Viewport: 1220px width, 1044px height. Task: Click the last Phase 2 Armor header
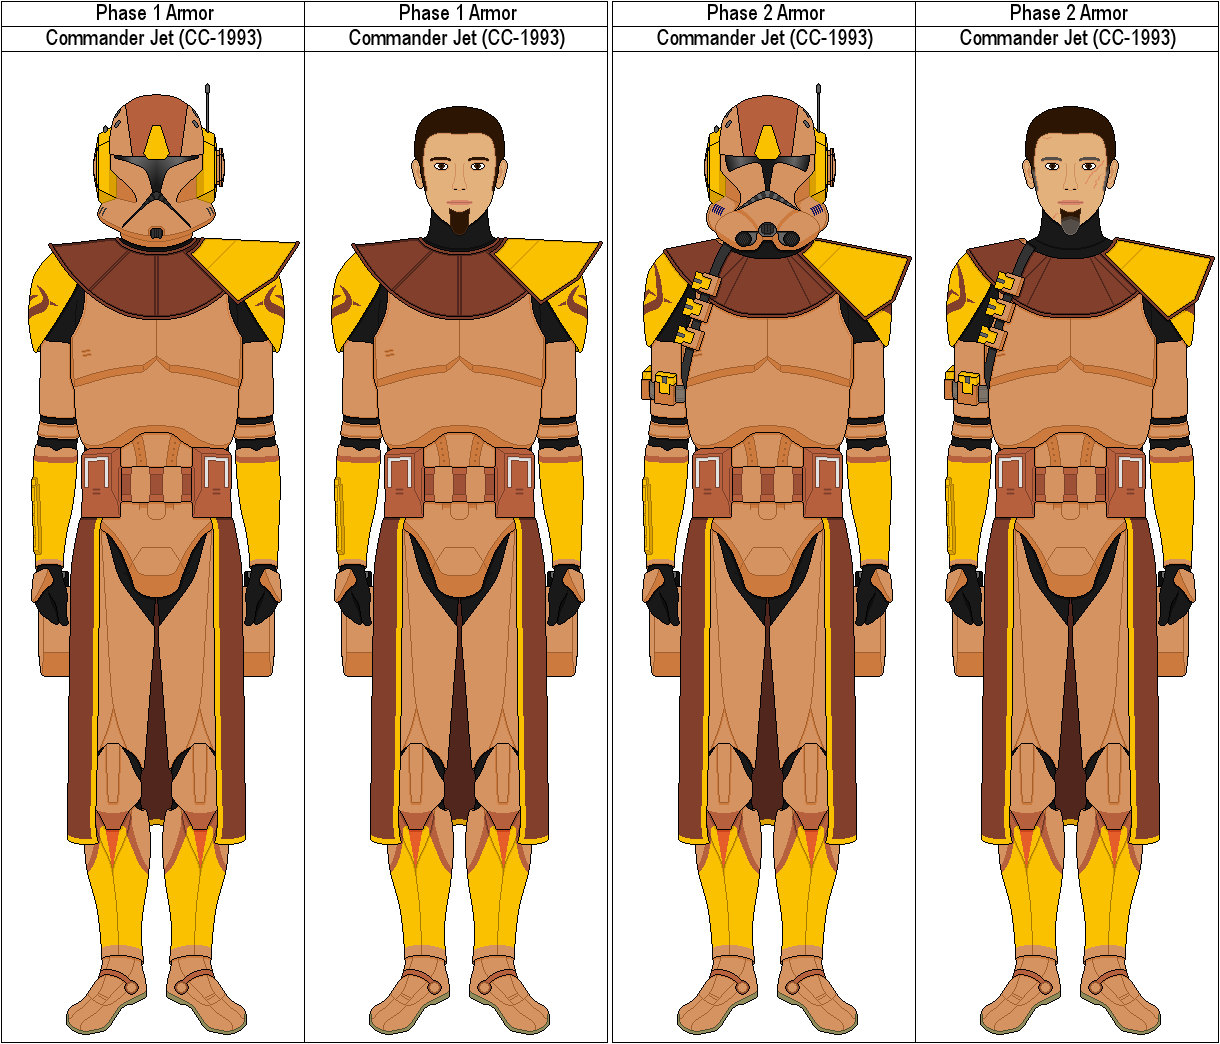[x=1068, y=13]
